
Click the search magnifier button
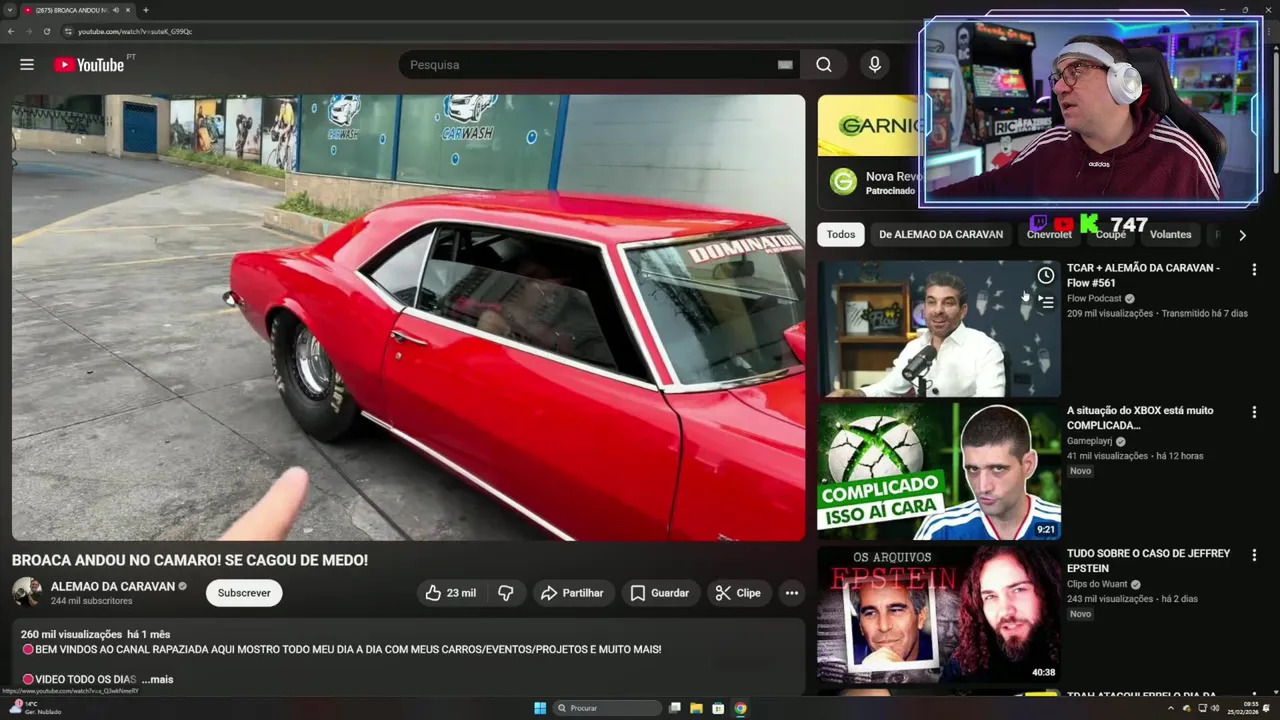point(824,65)
